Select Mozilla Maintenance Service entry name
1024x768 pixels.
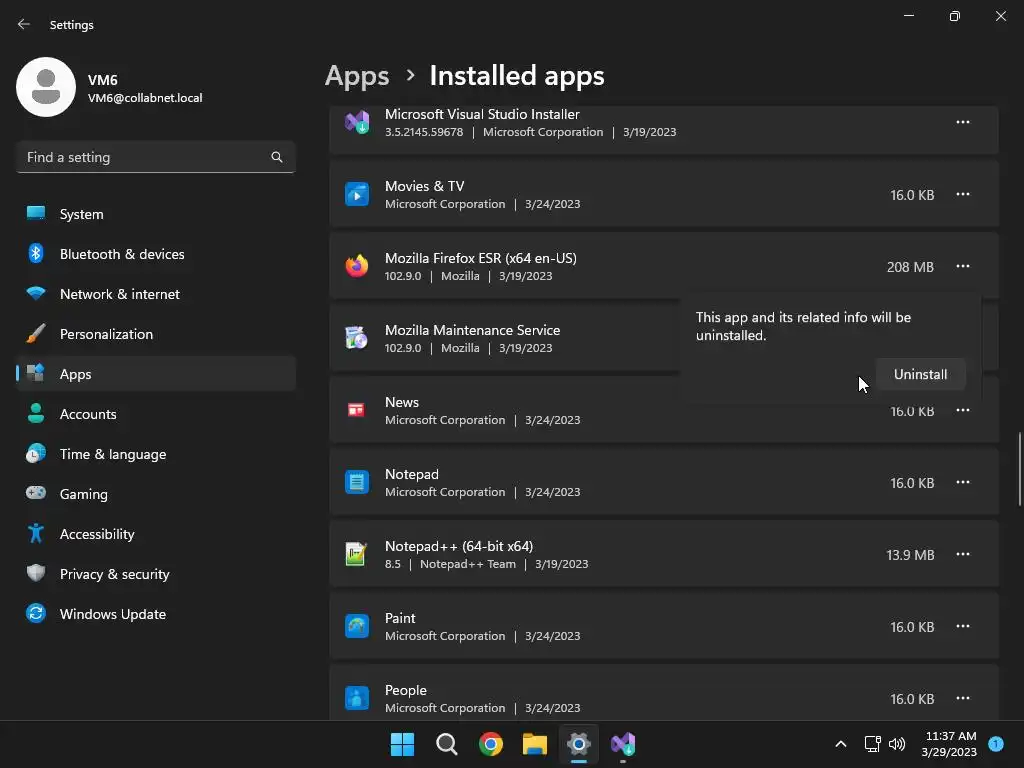click(x=472, y=330)
